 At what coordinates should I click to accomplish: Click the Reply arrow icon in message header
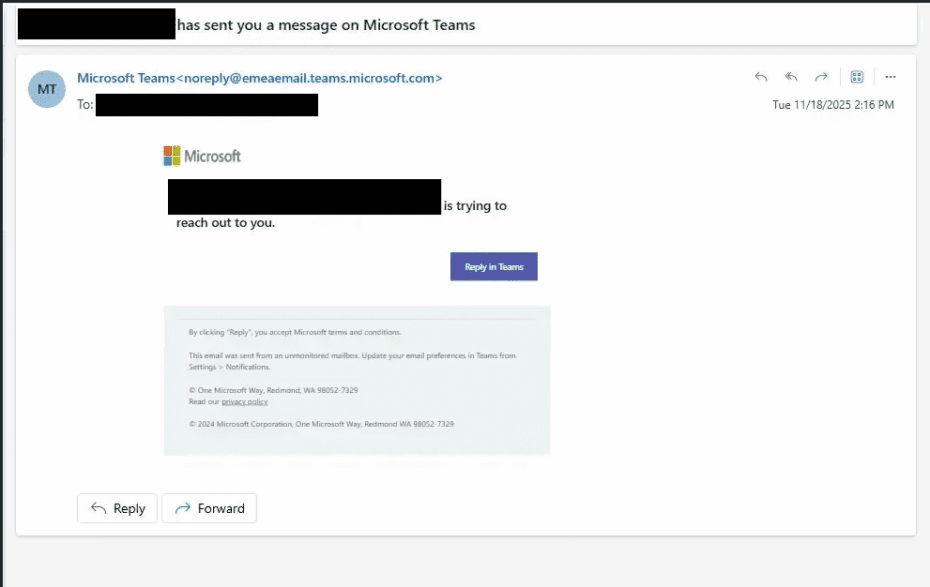(x=761, y=77)
